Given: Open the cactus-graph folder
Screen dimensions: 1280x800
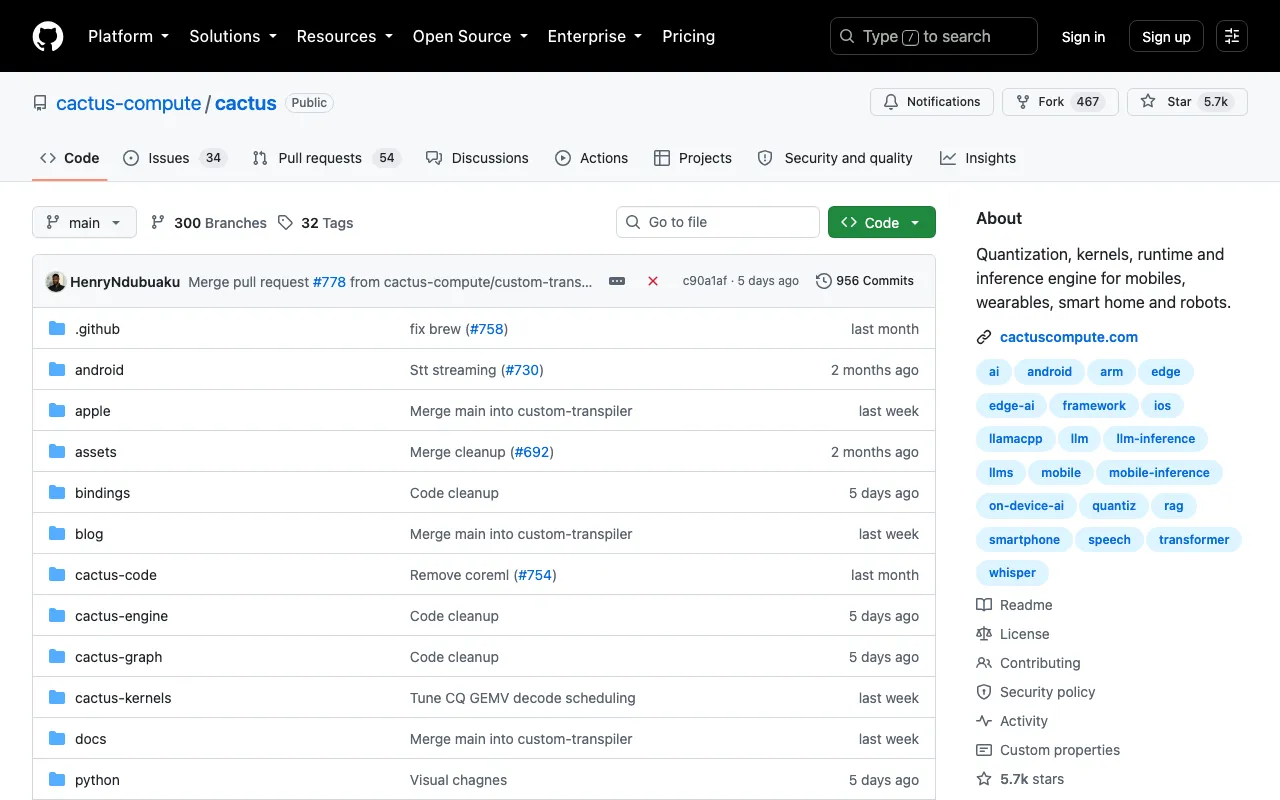Looking at the screenshot, I should click(x=118, y=657).
